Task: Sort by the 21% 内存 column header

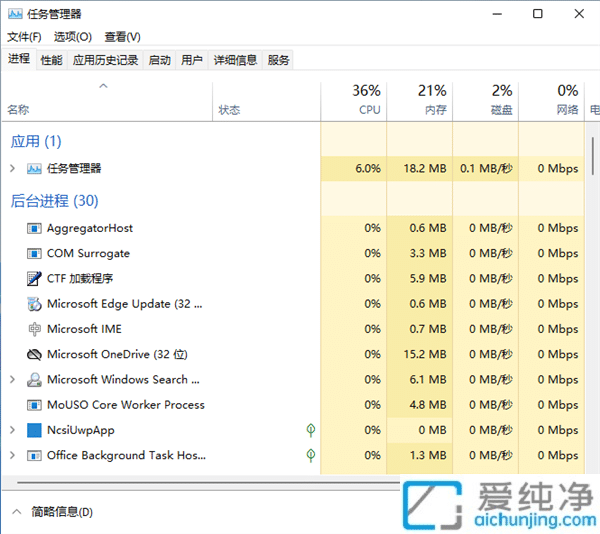Action: click(419, 102)
